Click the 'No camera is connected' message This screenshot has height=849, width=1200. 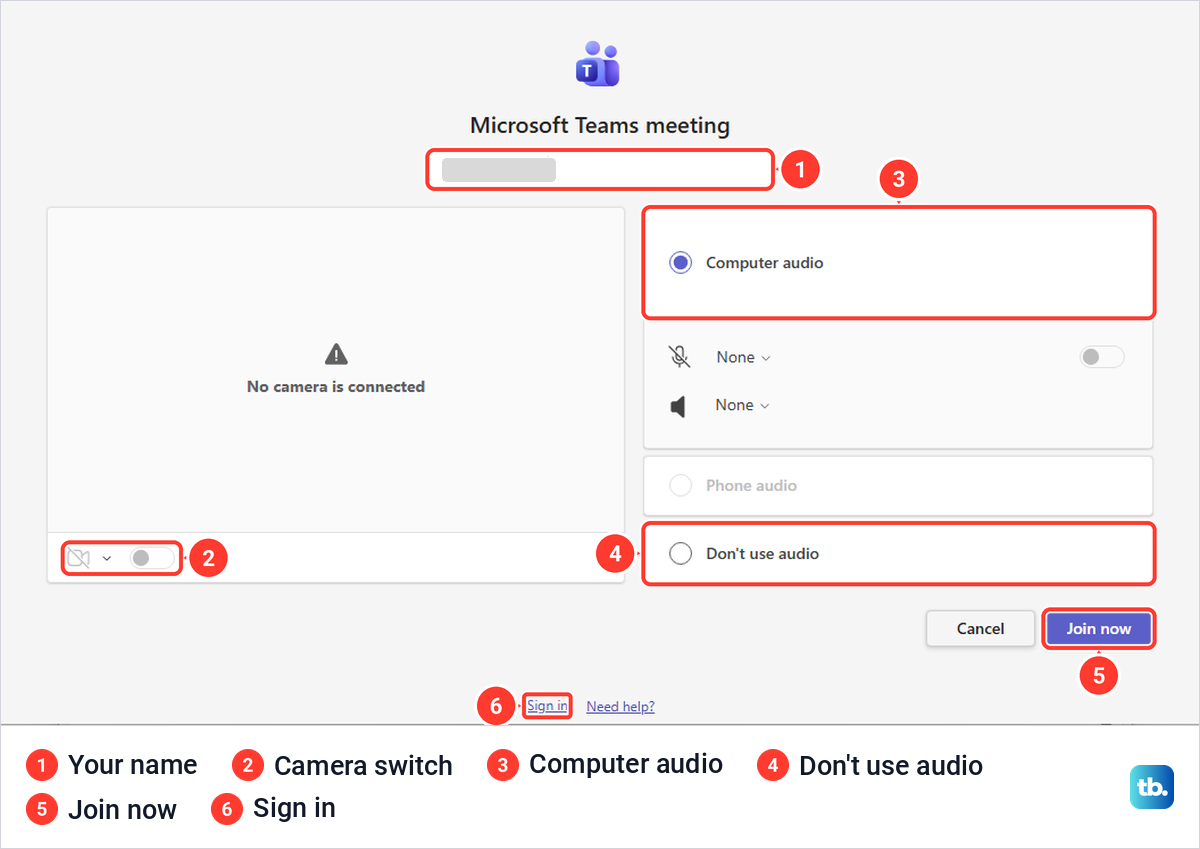point(336,387)
